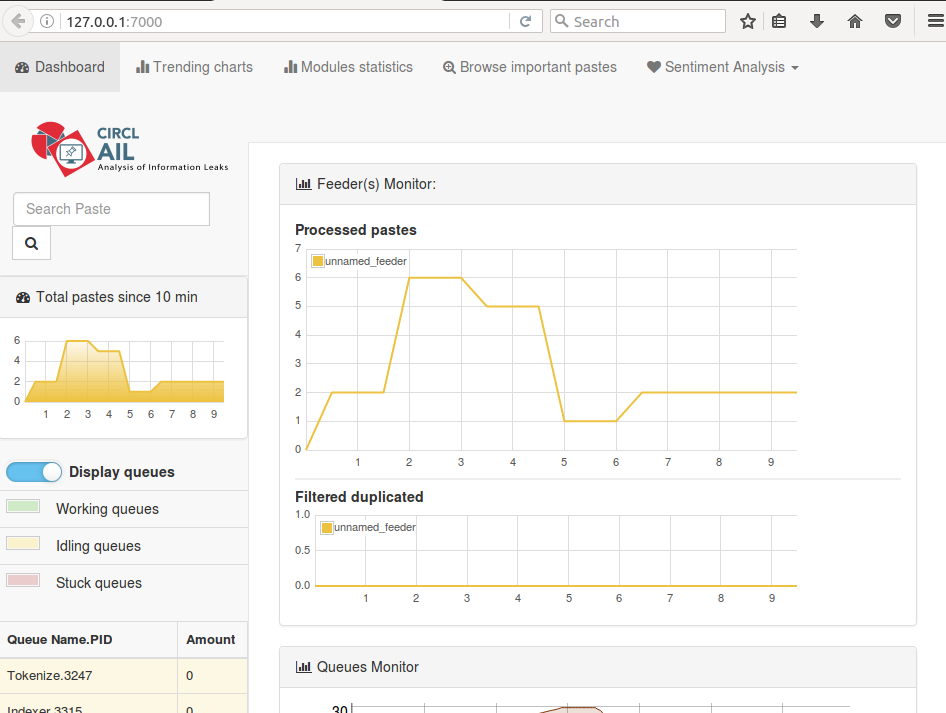
Task: Click the browser back arrow button
Action: (x=18, y=21)
